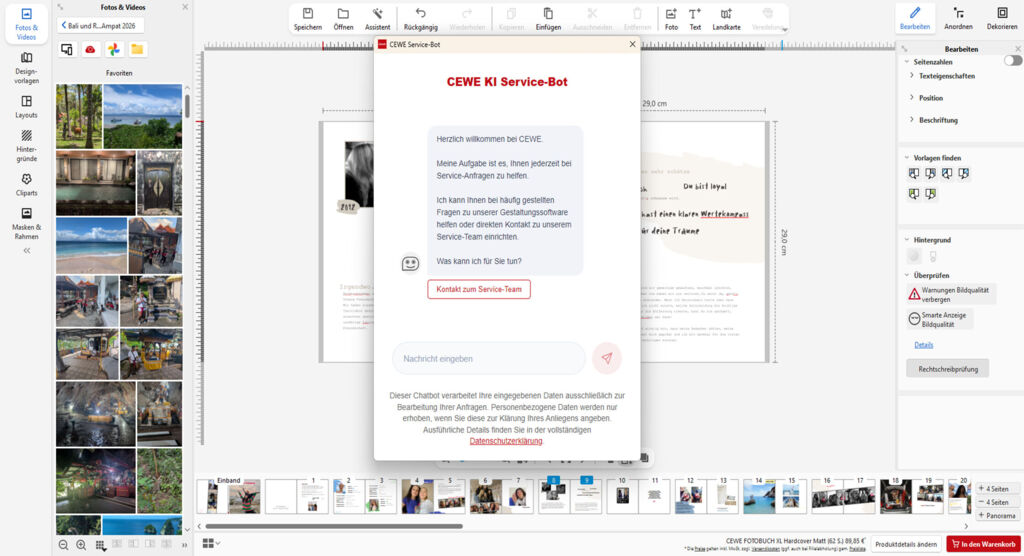Zoom out thumbnails with minus magnifier

click(63, 544)
